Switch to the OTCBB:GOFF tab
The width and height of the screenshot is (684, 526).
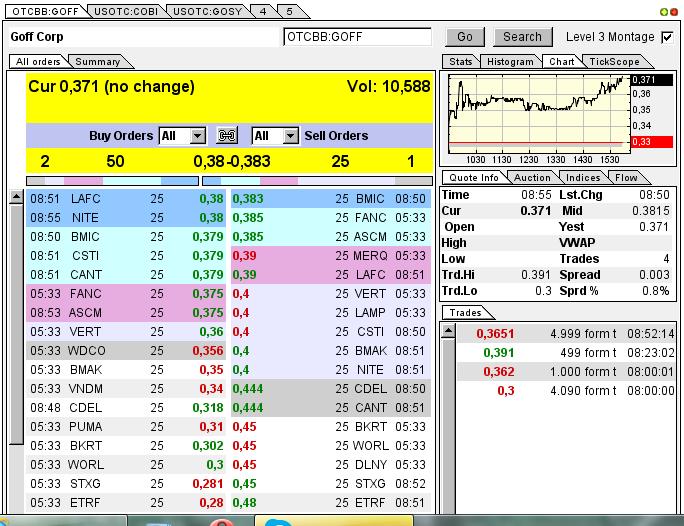point(45,11)
